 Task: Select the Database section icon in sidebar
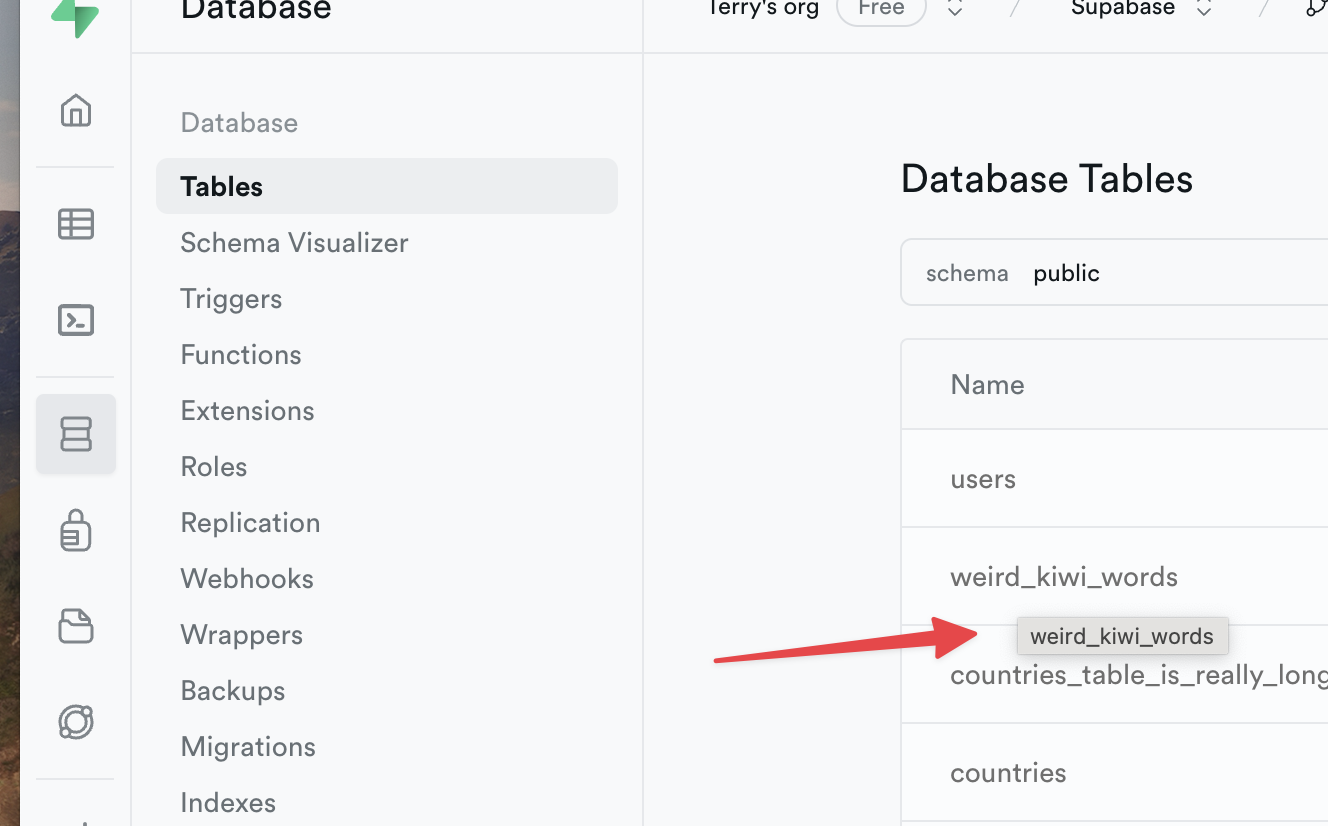[75, 433]
